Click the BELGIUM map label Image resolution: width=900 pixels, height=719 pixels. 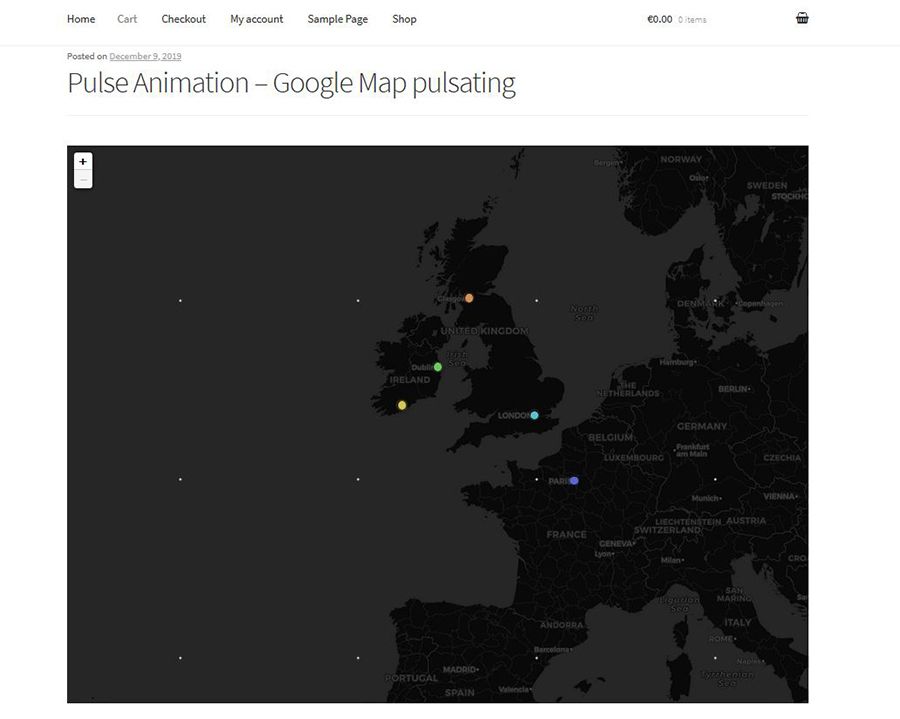coord(611,437)
